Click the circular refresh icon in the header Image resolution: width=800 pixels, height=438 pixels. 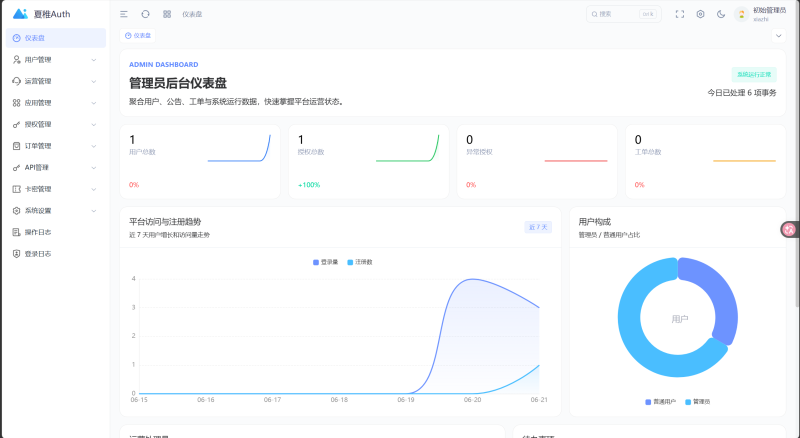click(x=145, y=14)
